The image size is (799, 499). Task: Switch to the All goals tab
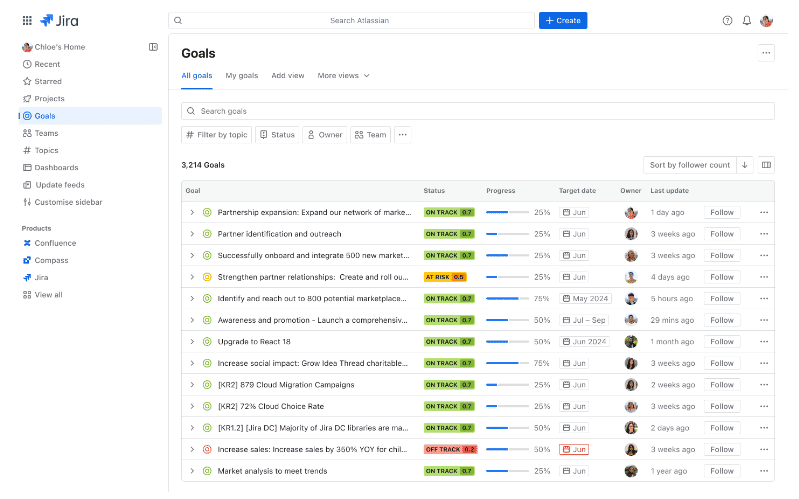(x=197, y=76)
